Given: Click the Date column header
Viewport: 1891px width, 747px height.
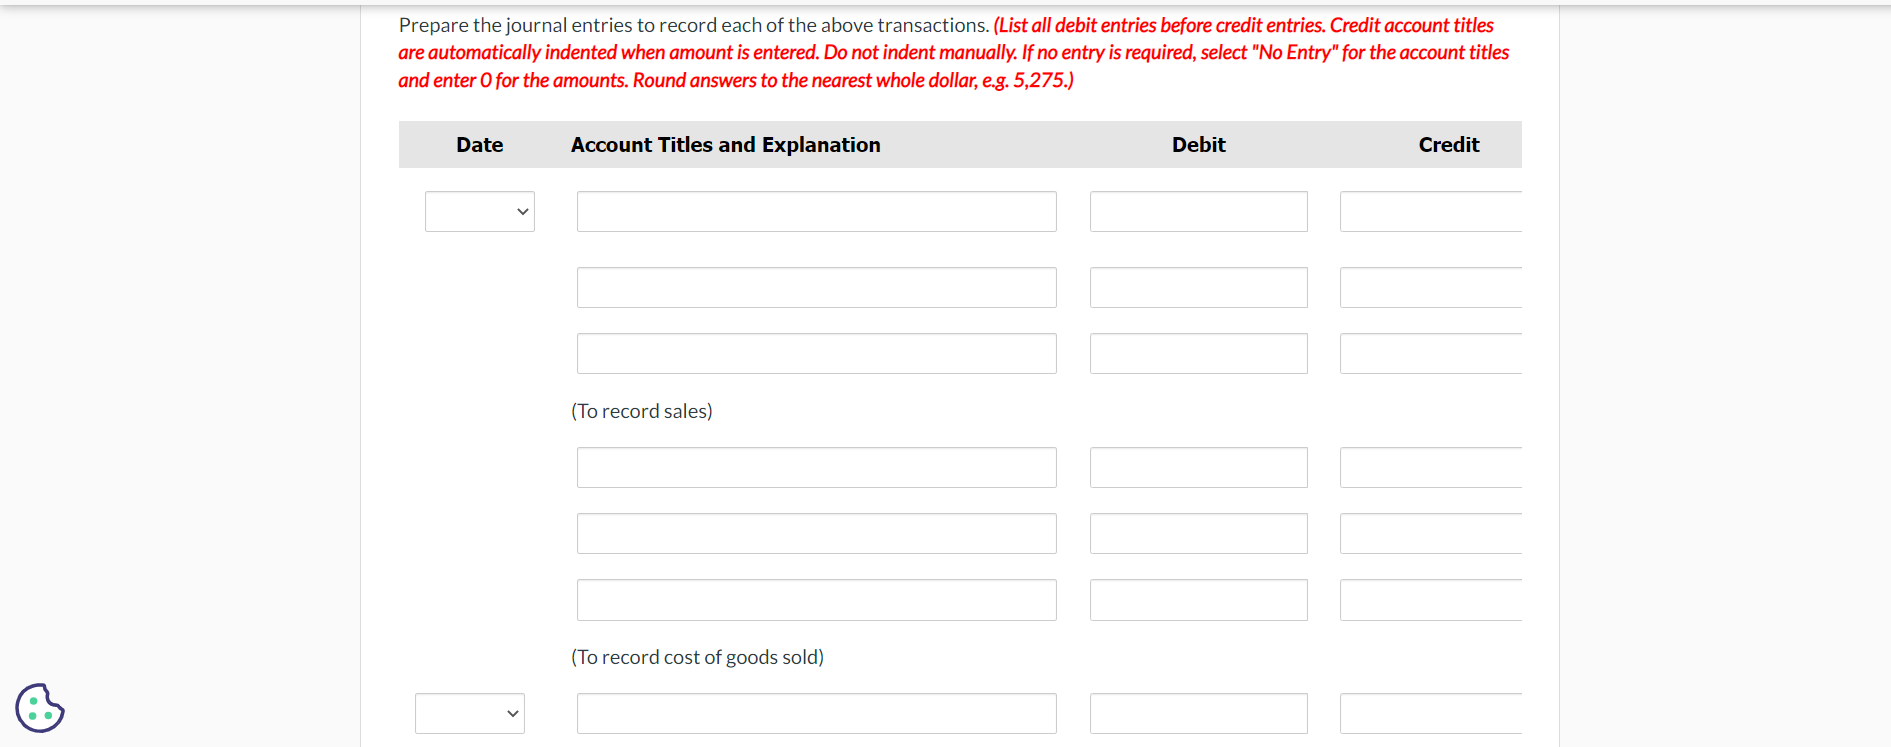Looking at the screenshot, I should pos(479,144).
